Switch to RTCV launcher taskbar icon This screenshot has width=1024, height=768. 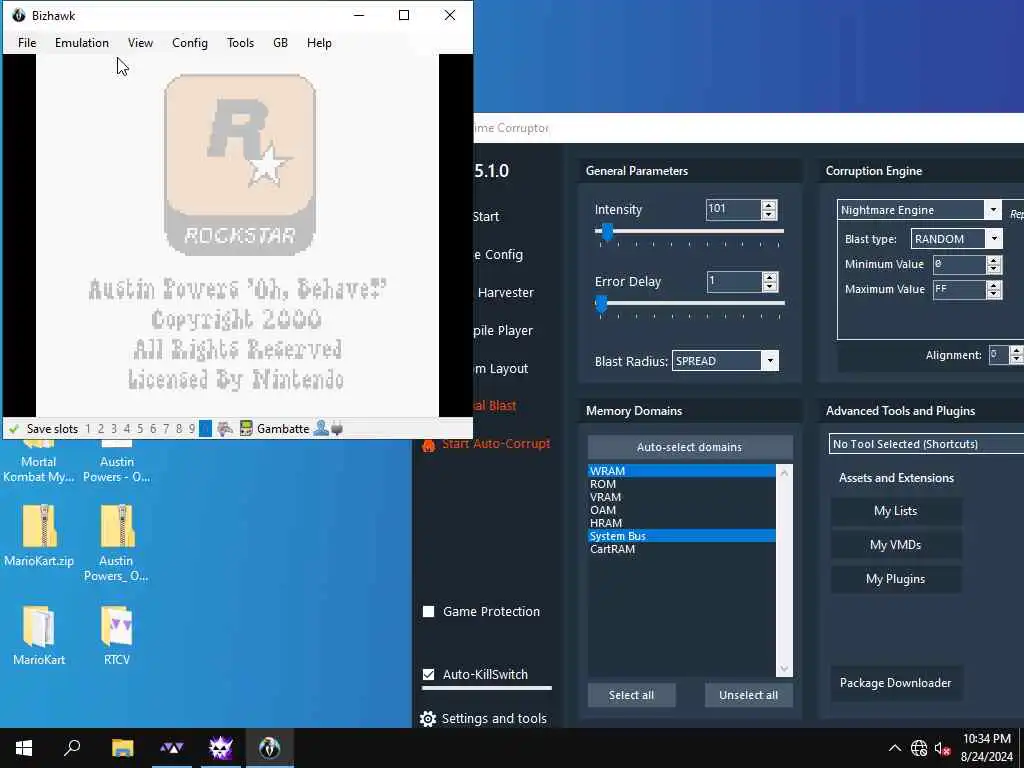pos(172,748)
